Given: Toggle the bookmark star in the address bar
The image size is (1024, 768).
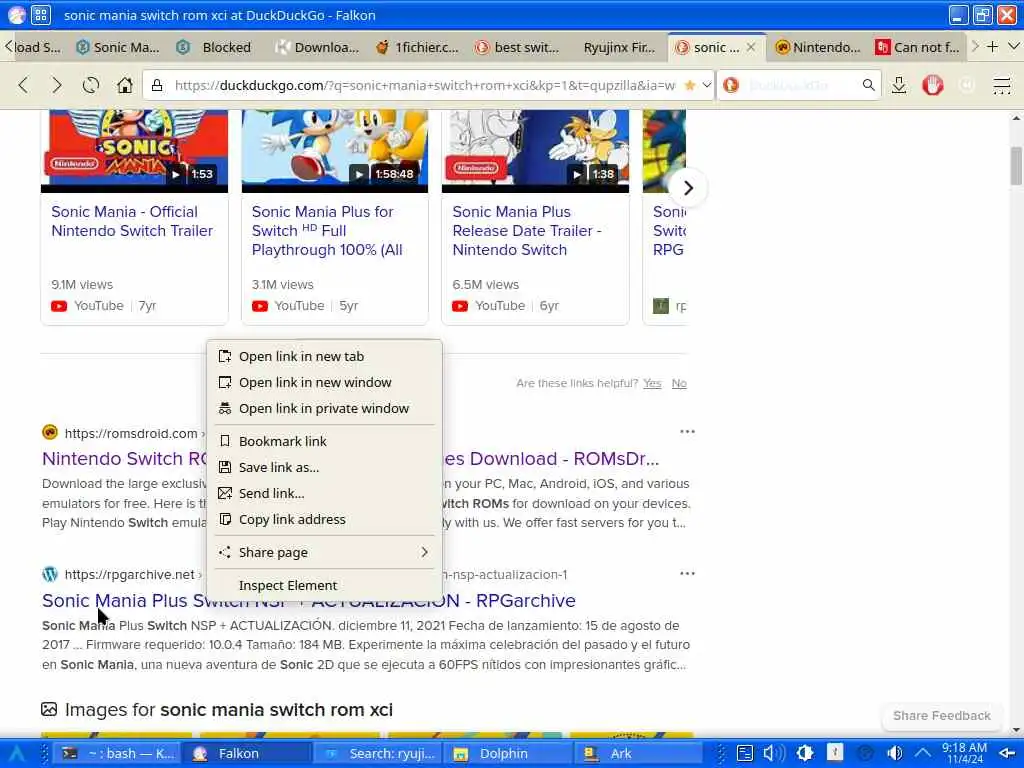Looking at the screenshot, I should 690,85.
